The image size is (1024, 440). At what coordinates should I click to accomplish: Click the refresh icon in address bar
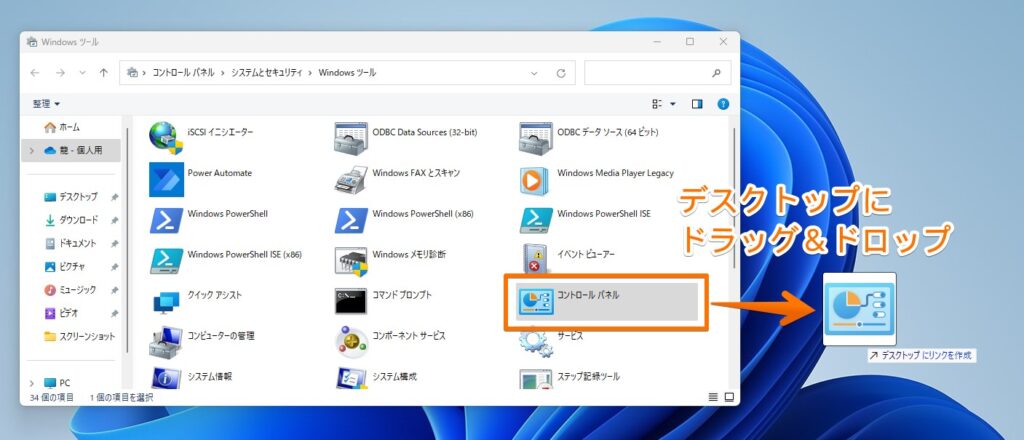tap(560, 73)
